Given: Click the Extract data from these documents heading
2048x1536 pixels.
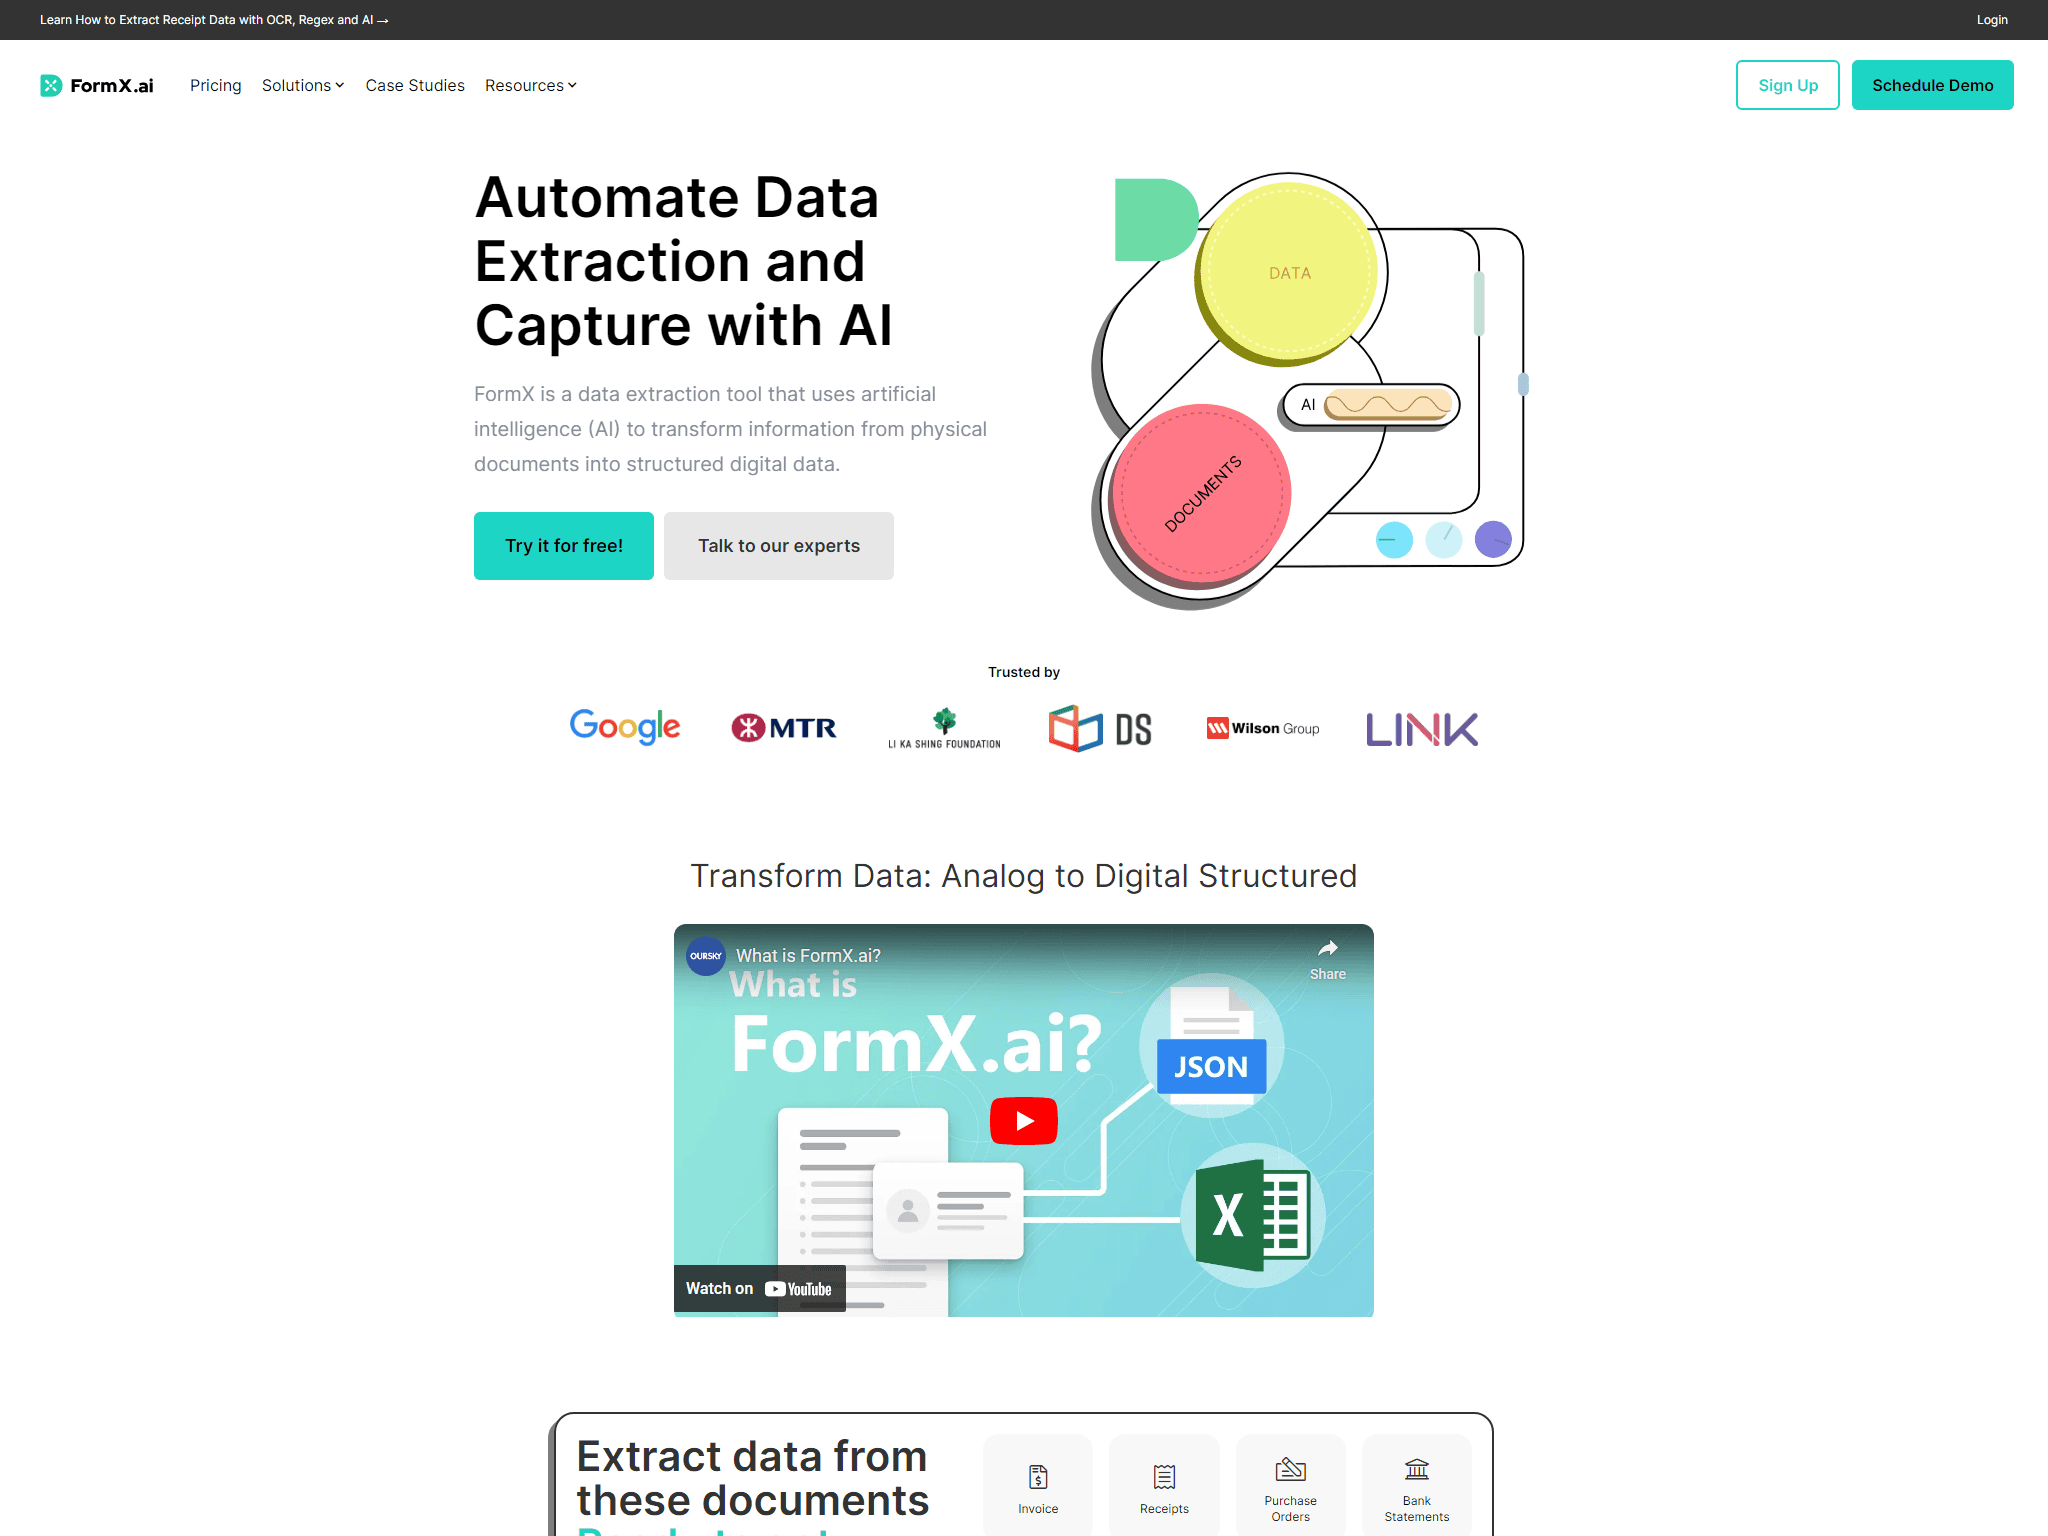Looking at the screenshot, I should [x=753, y=1479].
